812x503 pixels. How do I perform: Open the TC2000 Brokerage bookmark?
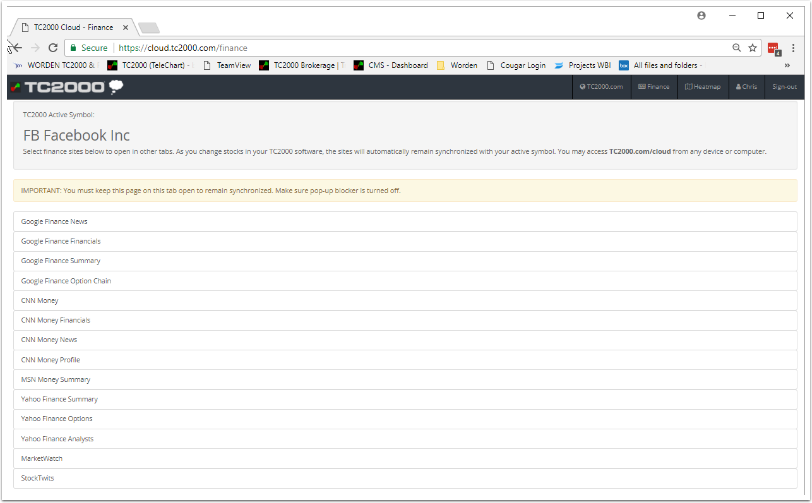point(302,65)
